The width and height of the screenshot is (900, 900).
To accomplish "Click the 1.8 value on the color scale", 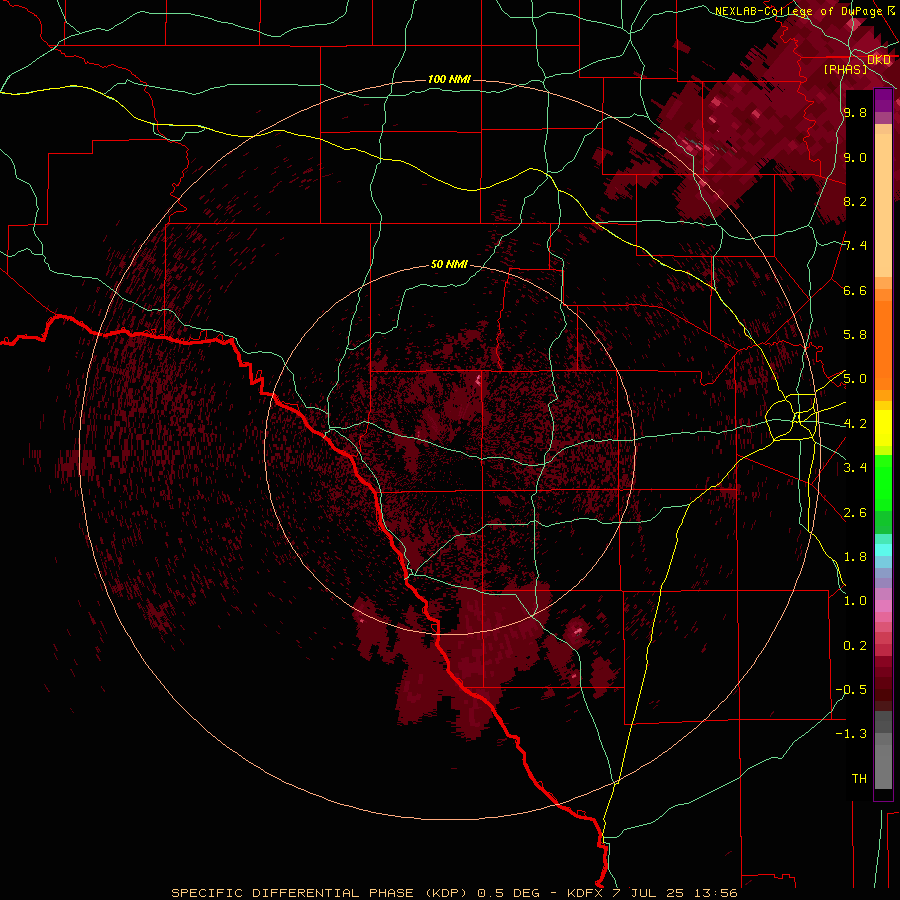I will click(x=855, y=557).
